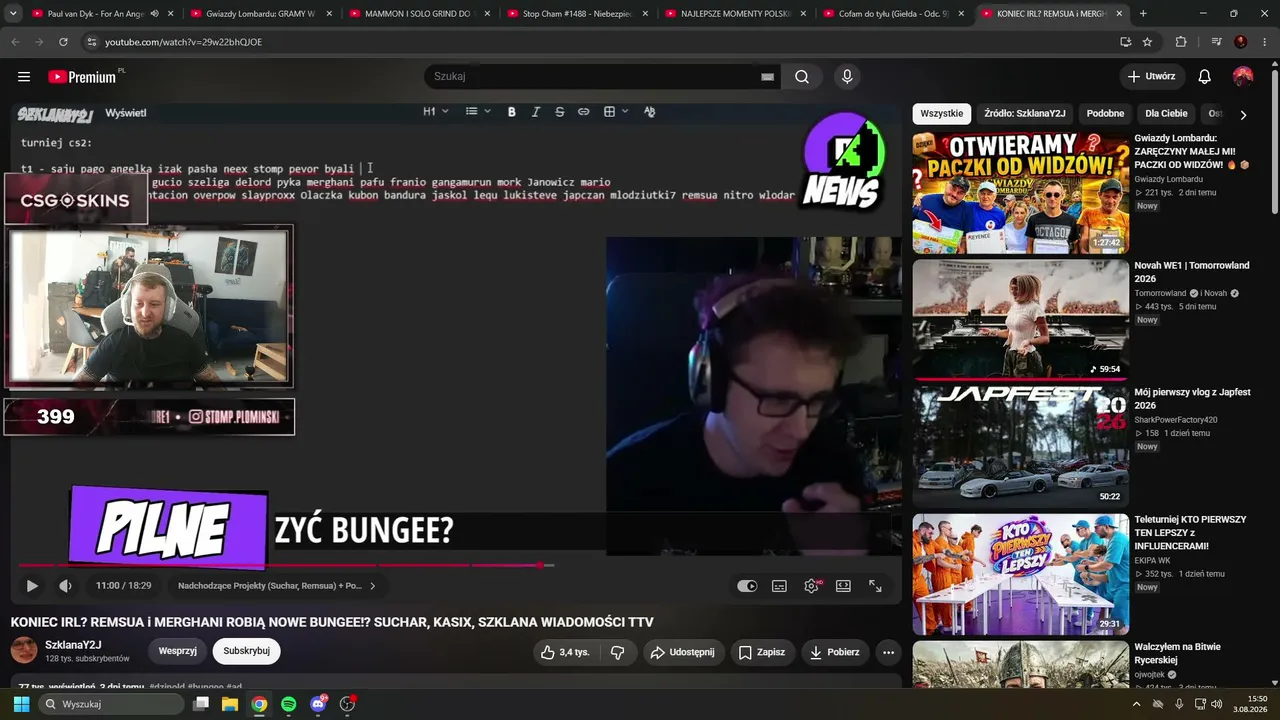Select the Podobne filter chip
Screen dimensions: 1280x720
[x=1105, y=114]
